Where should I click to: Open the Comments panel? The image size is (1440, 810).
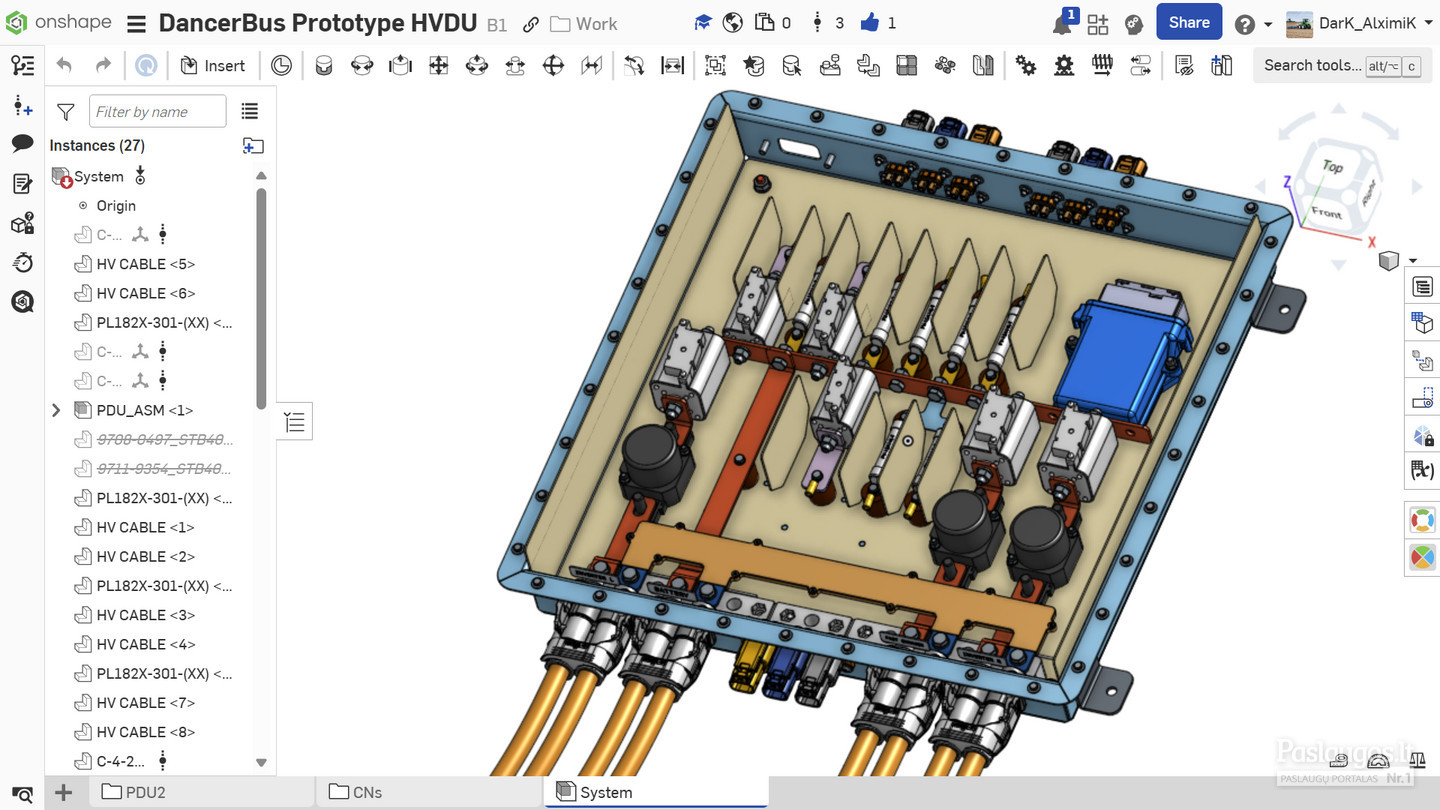click(x=22, y=144)
